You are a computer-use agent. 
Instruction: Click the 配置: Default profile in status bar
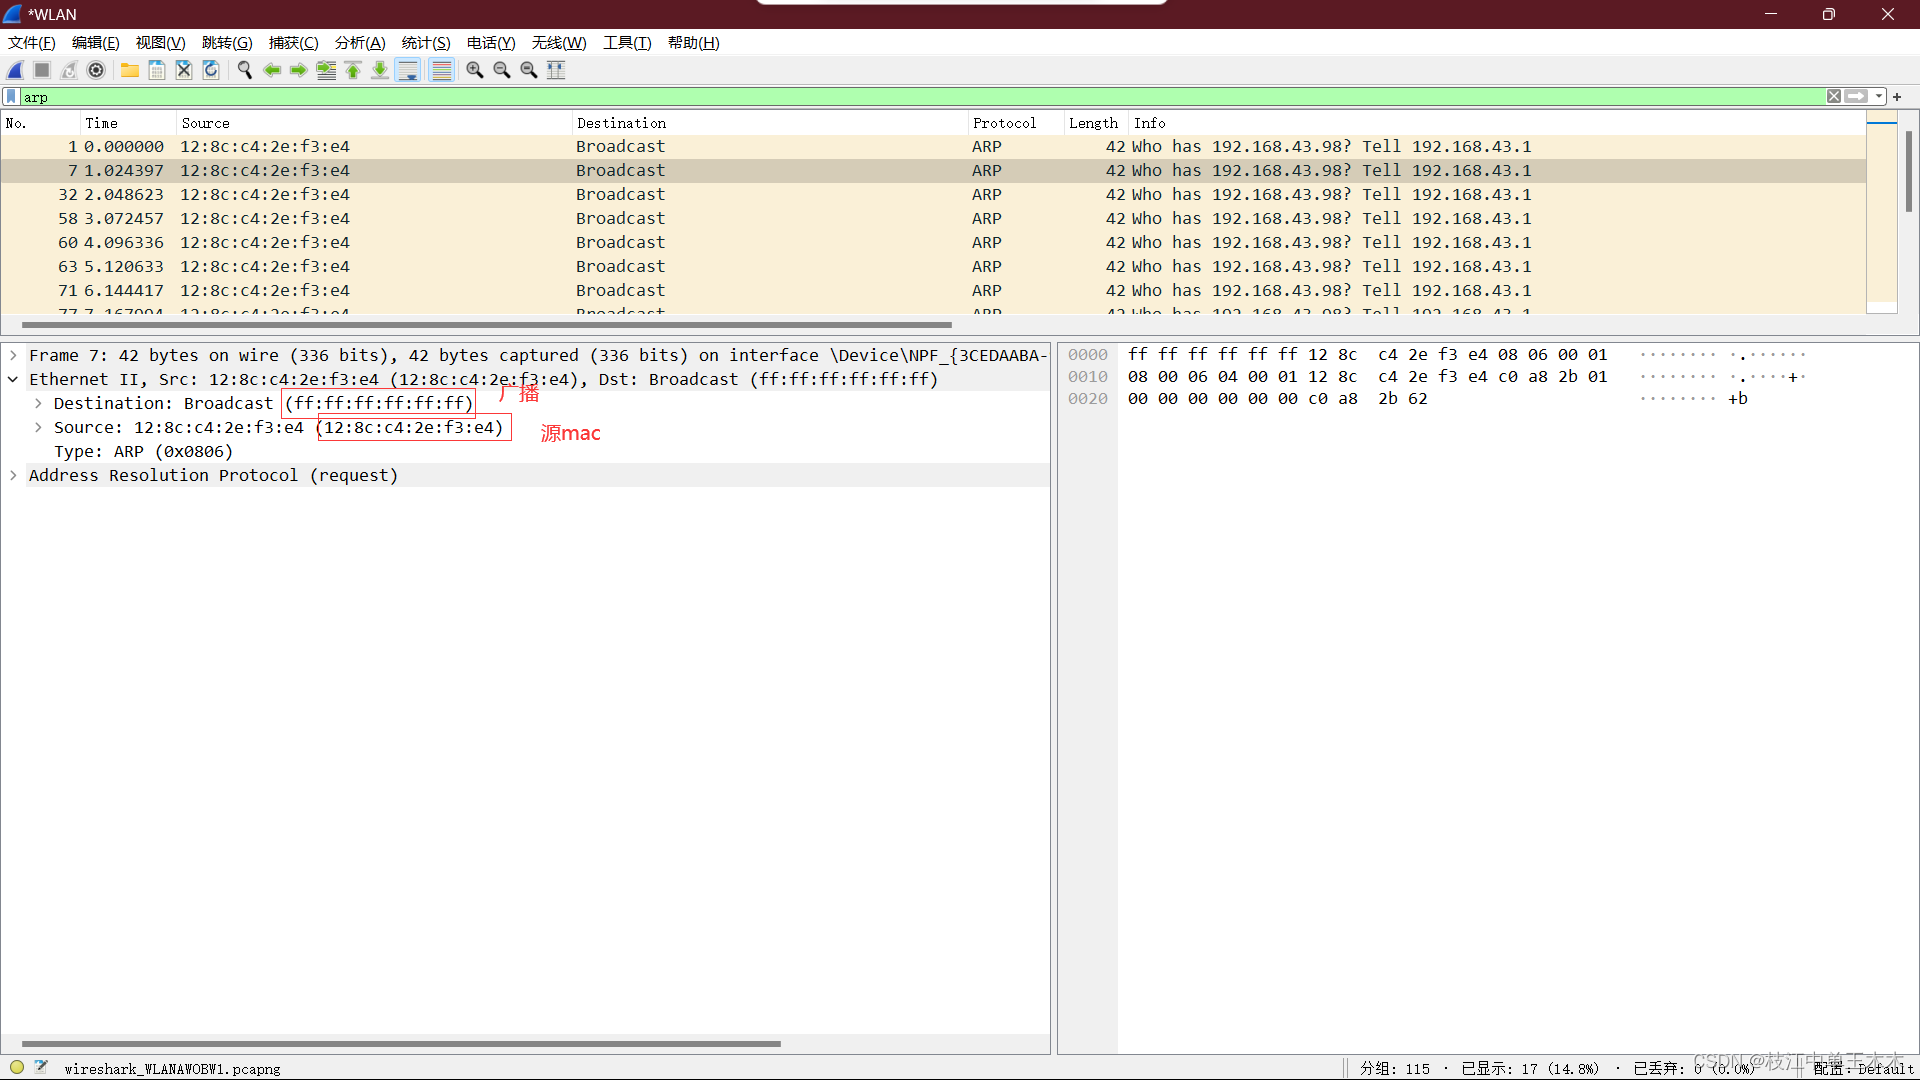[1863, 1068]
